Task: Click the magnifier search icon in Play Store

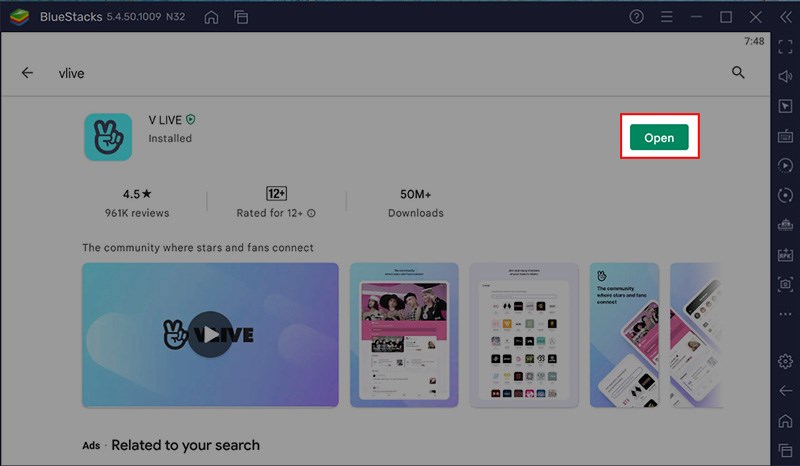Action: click(738, 72)
